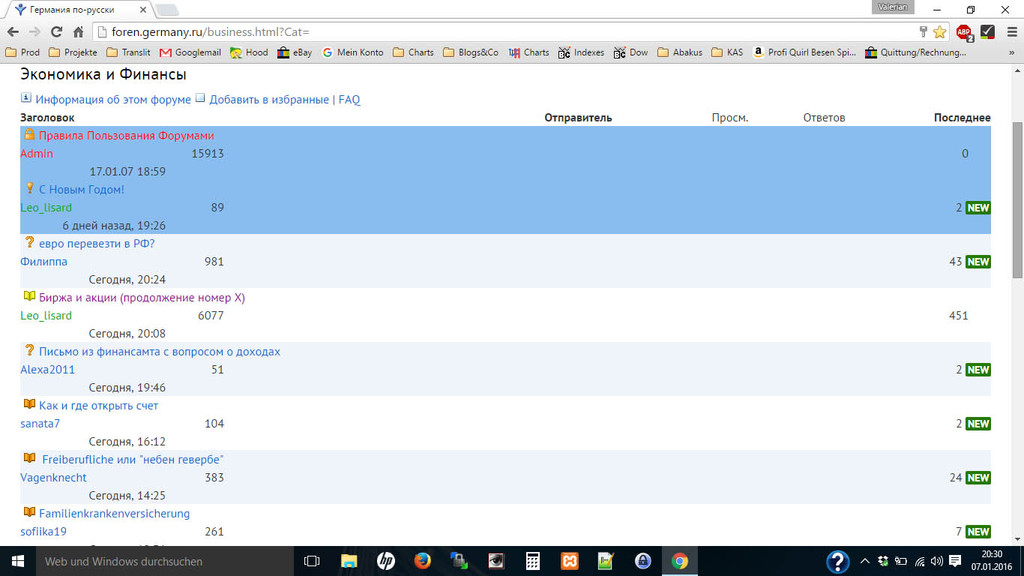
Task: Click the volume icon in the system tray
Action: pyautogui.click(x=937, y=561)
